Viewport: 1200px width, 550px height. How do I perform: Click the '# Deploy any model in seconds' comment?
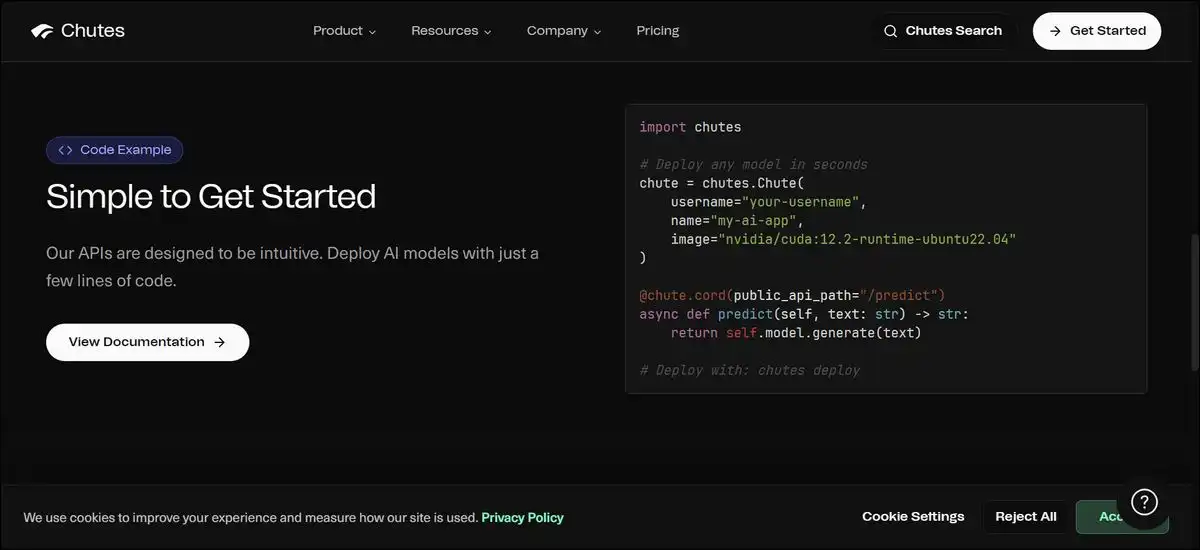(x=753, y=164)
